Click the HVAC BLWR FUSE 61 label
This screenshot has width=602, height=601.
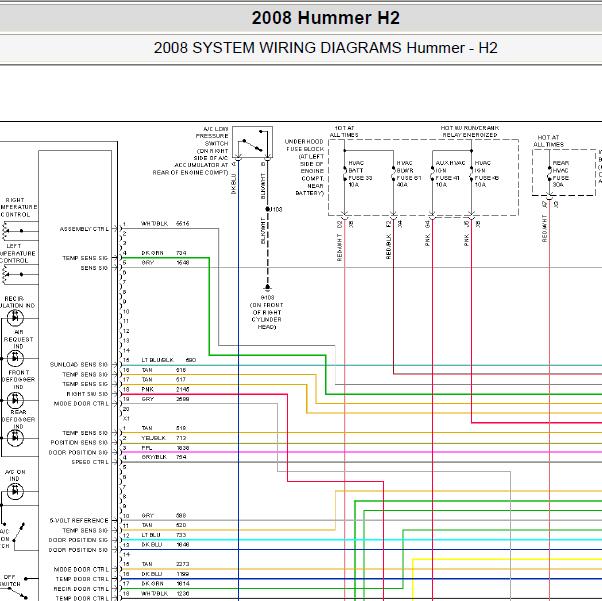point(408,174)
